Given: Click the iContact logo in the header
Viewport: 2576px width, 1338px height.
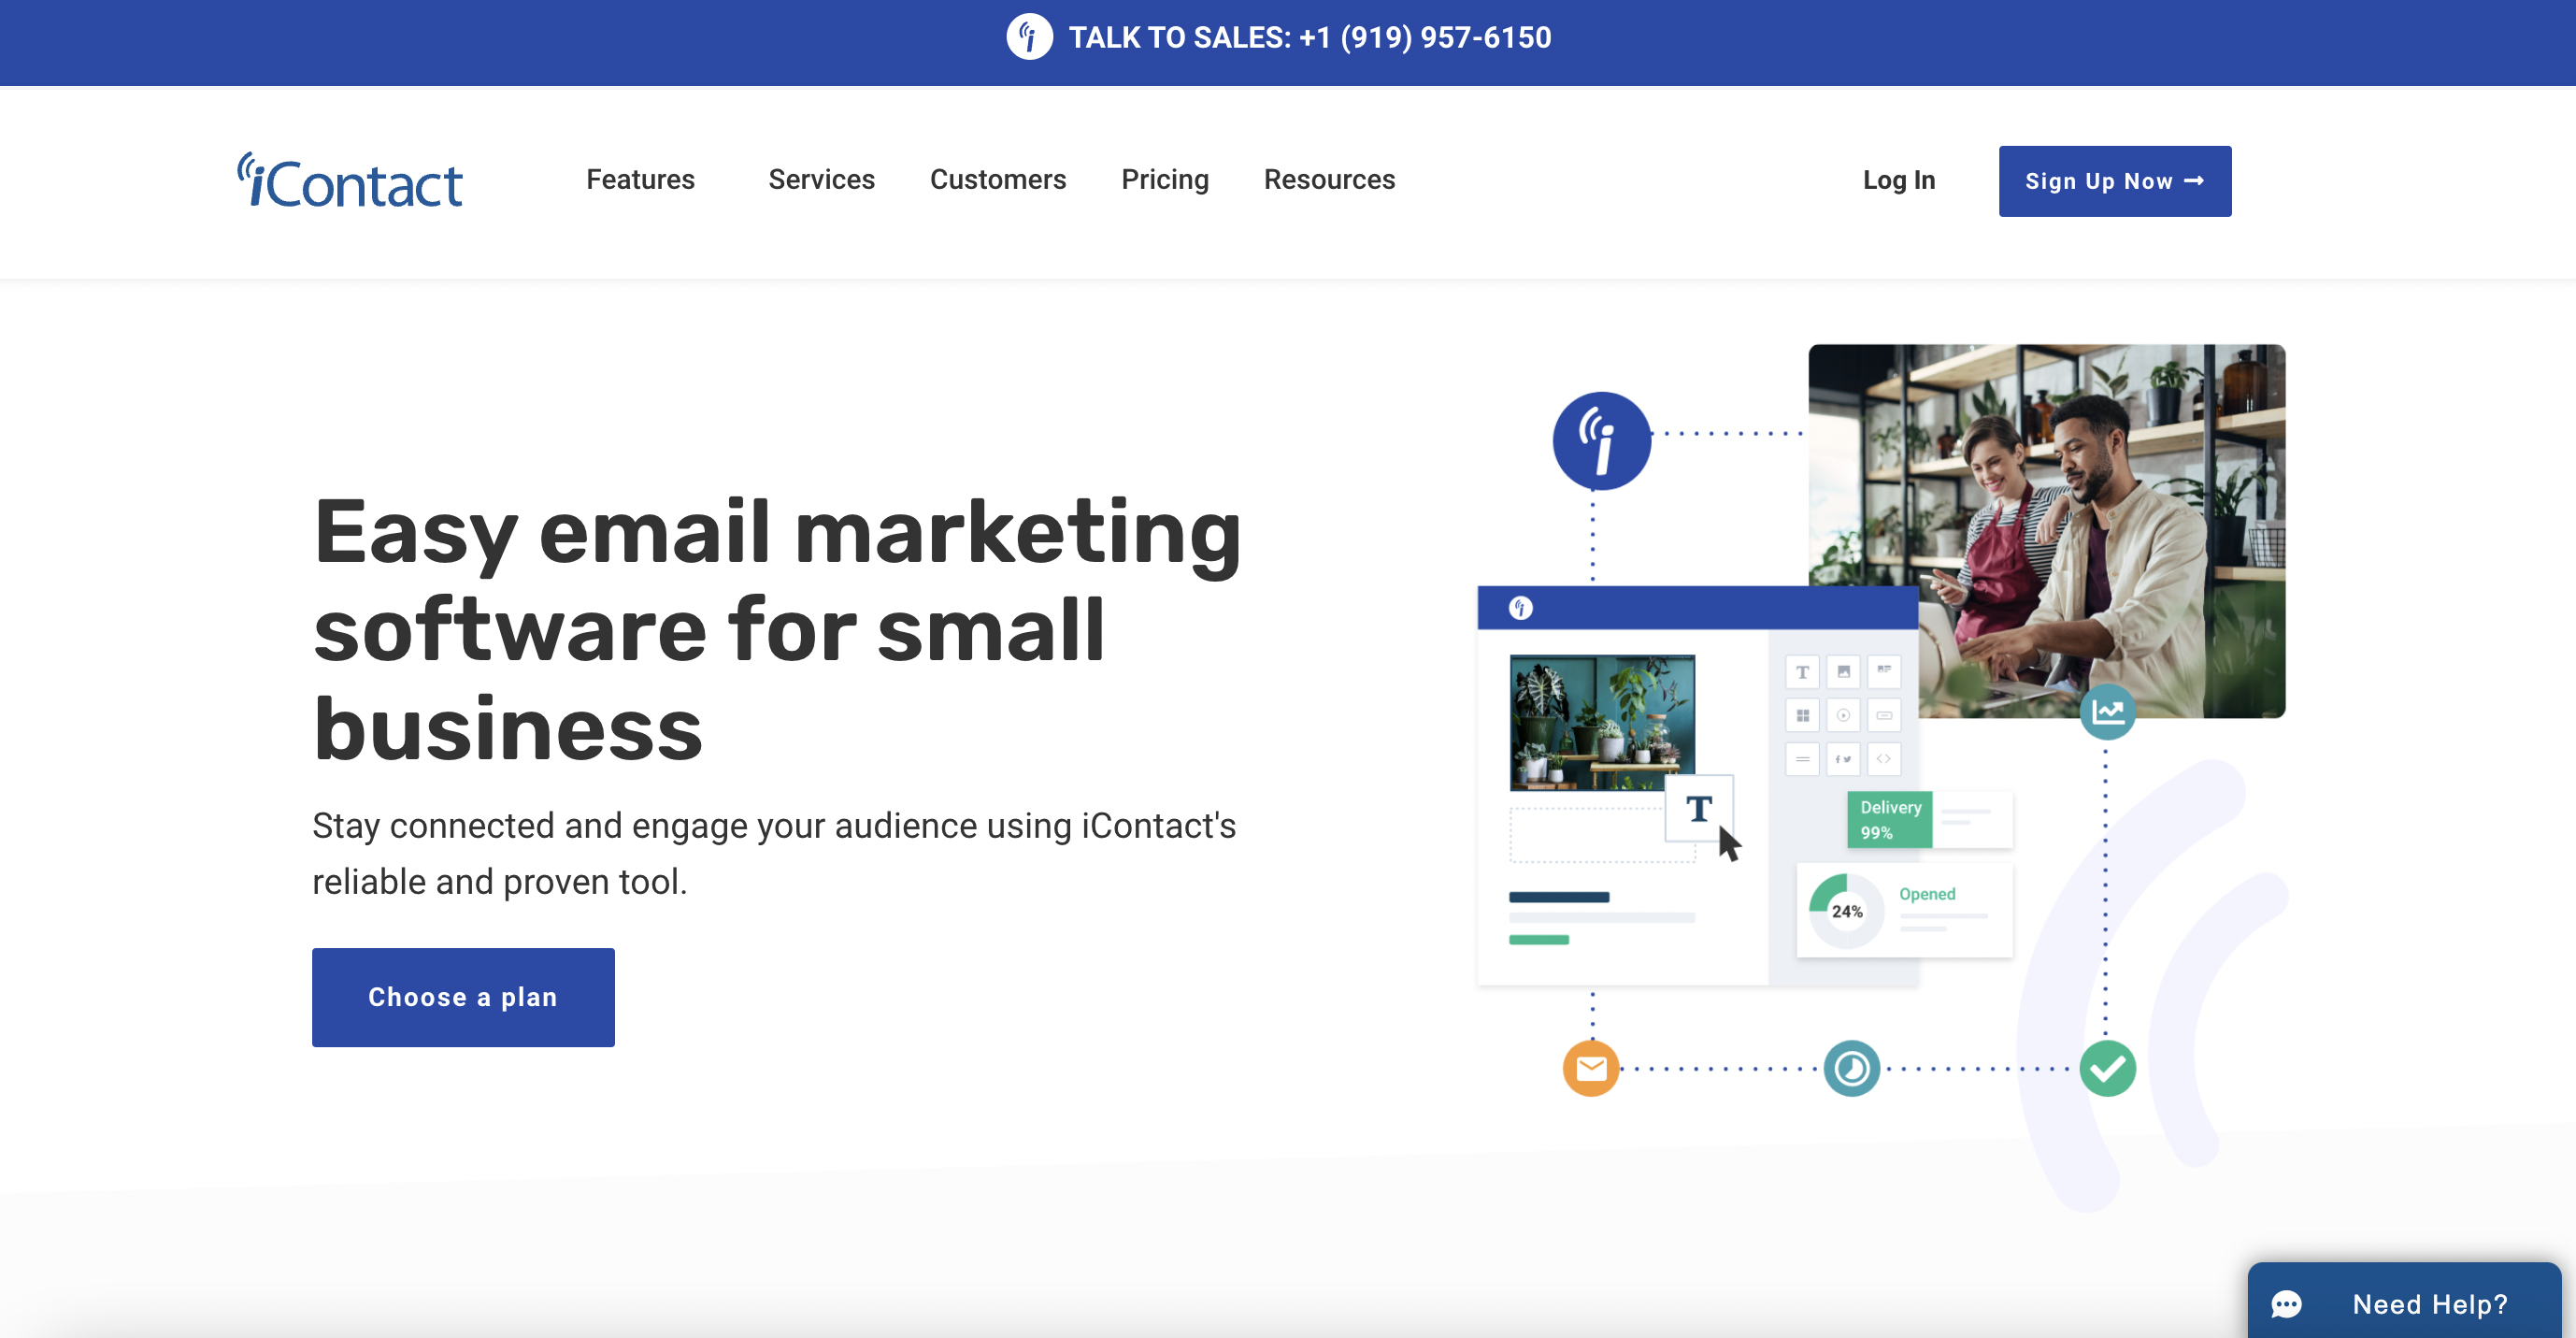Looking at the screenshot, I should click(349, 181).
